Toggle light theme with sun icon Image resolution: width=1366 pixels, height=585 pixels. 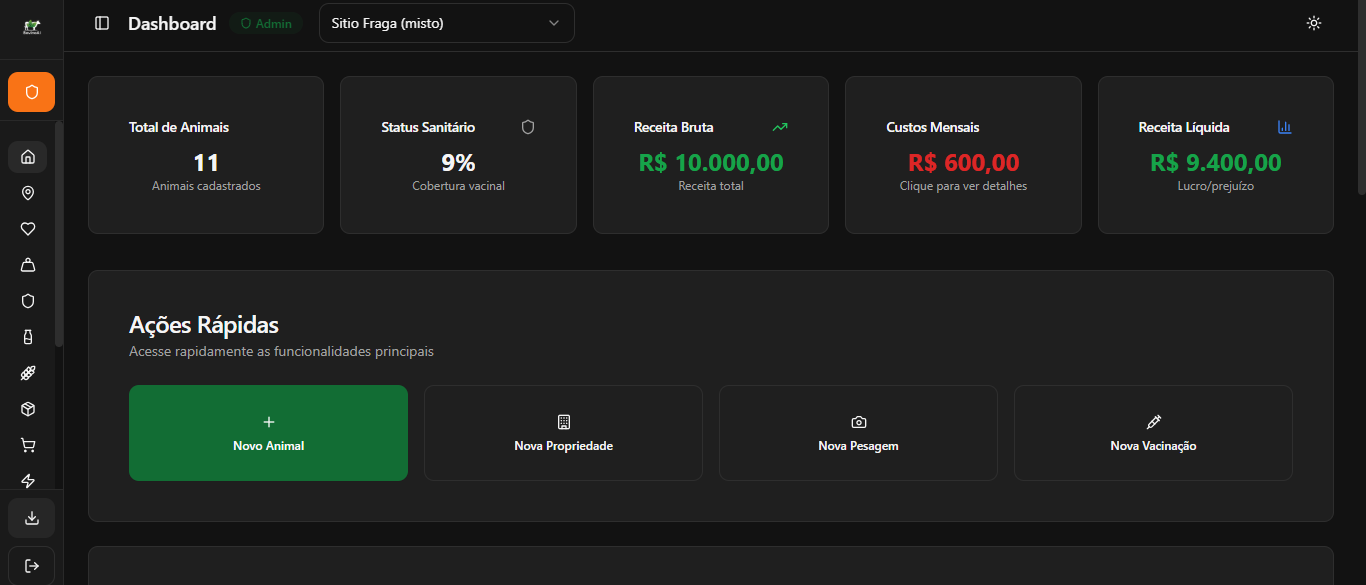1314,23
